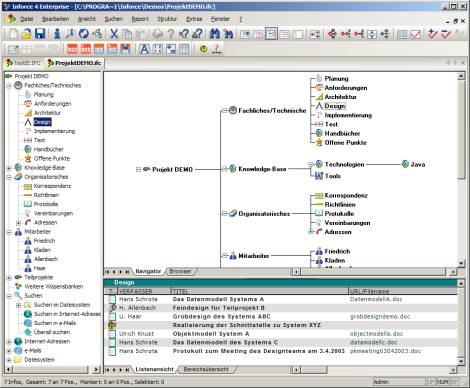The height and width of the screenshot is (388, 470).
Task: Open the Struktur menu
Action: click(167, 19)
